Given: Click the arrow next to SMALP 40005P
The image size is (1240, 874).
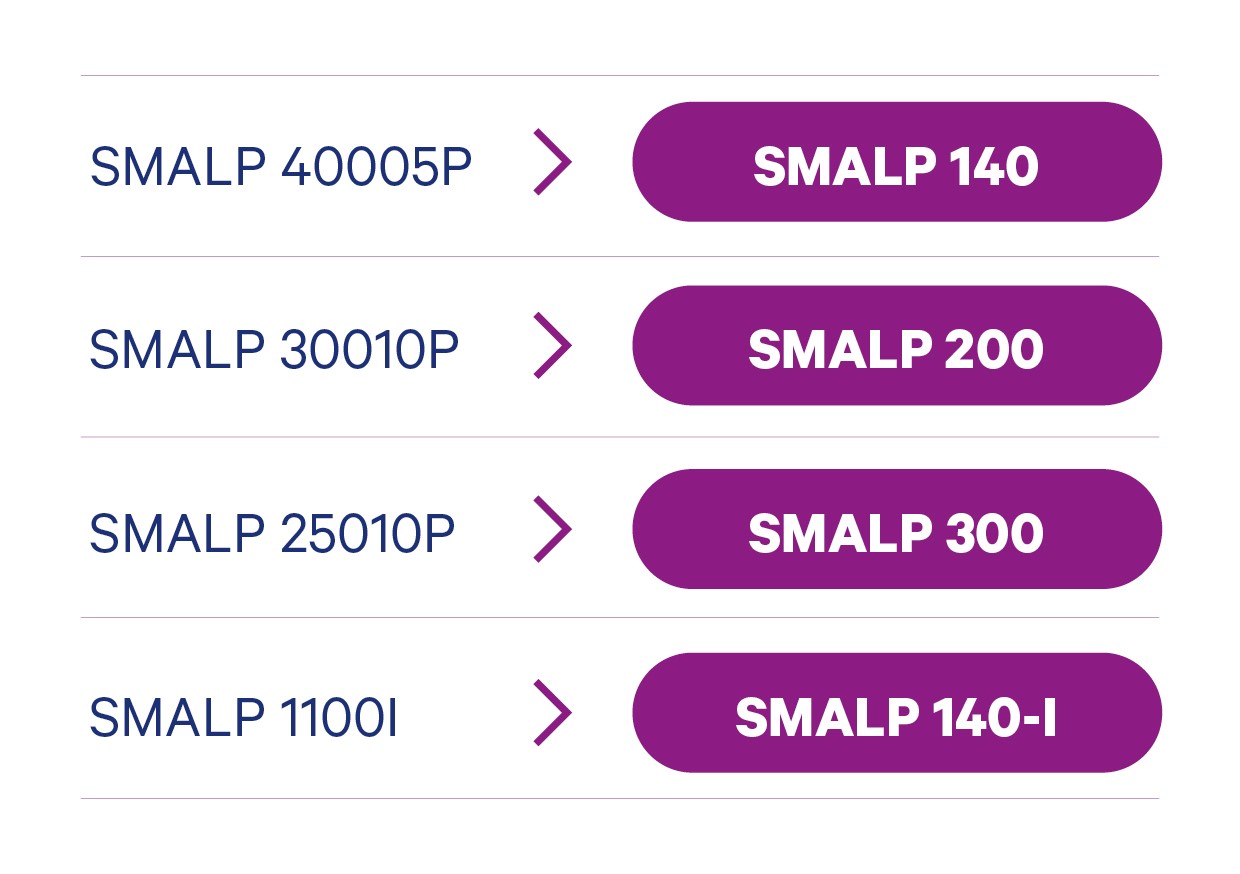Looking at the screenshot, I should [553, 161].
